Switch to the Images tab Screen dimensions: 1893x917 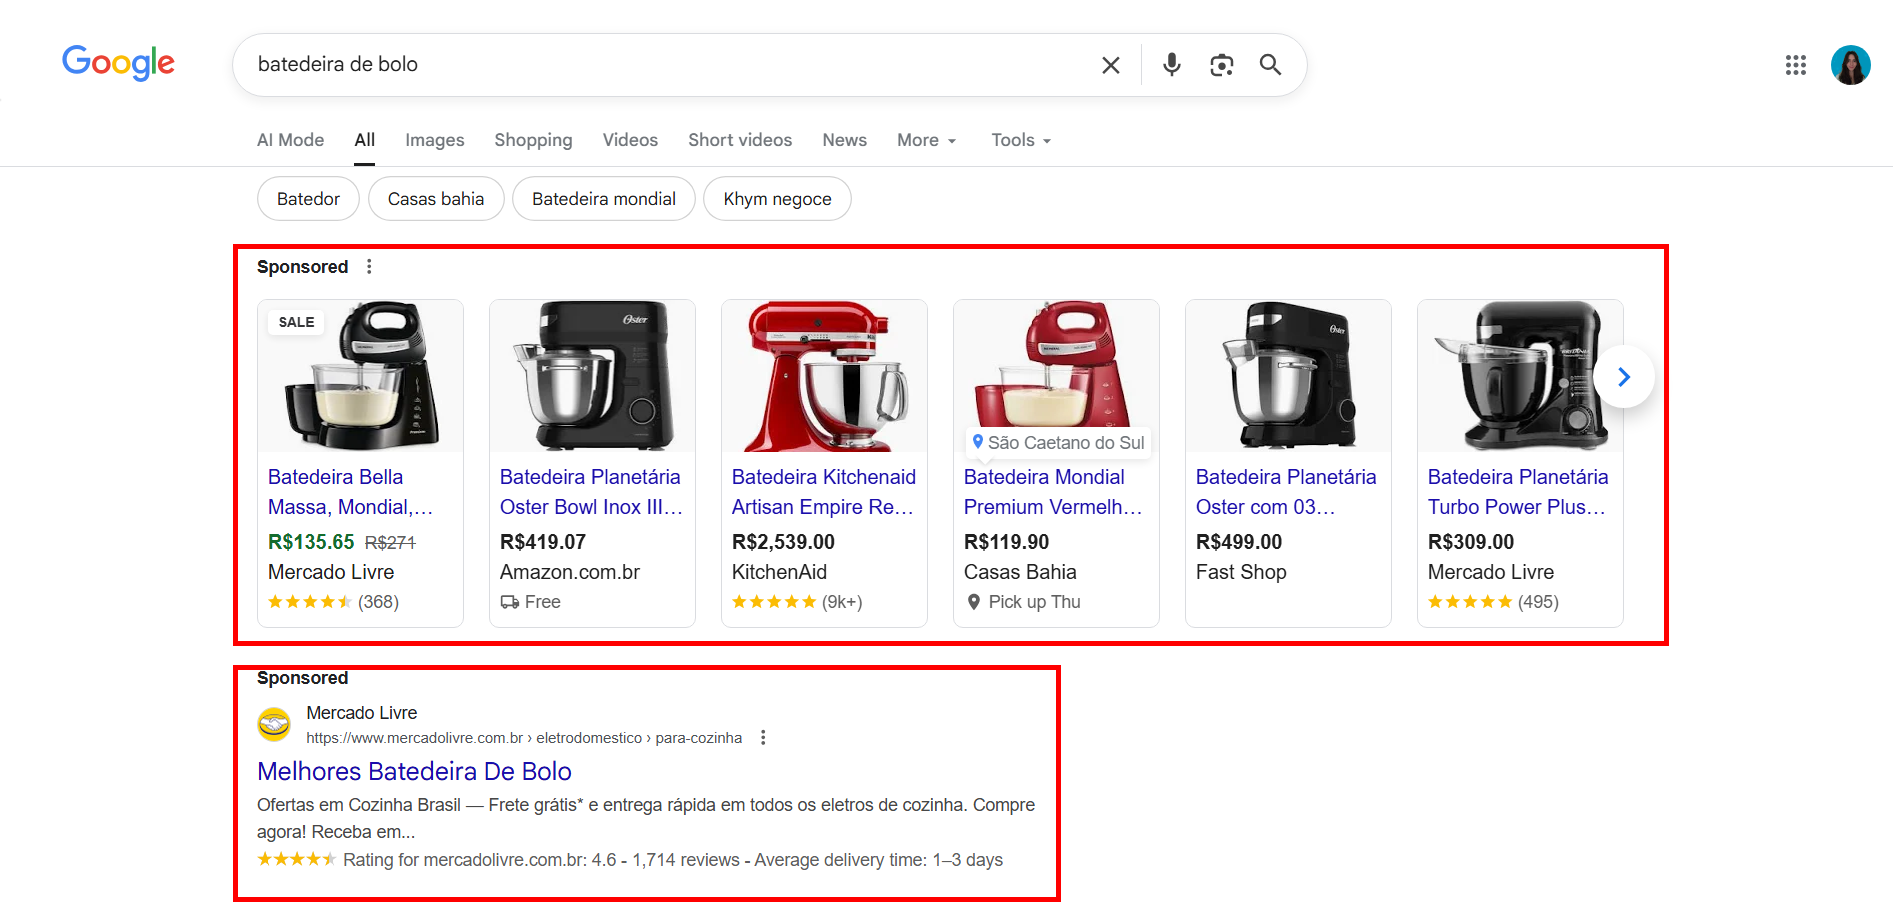pyautogui.click(x=434, y=140)
